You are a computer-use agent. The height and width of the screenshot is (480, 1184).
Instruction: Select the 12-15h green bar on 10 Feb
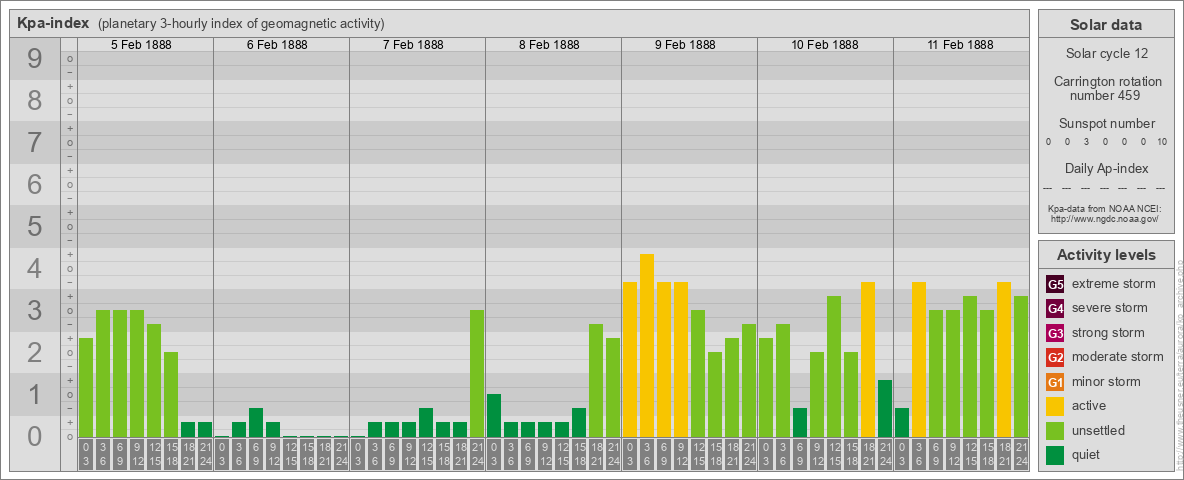(x=834, y=367)
